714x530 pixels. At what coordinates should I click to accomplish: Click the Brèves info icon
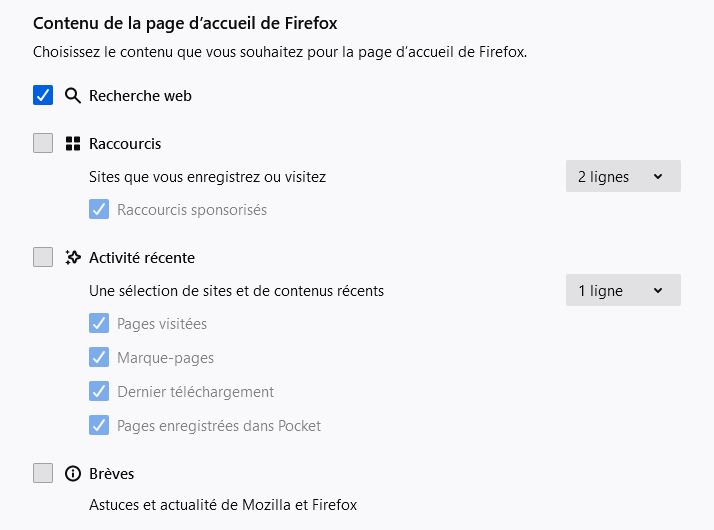(x=72, y=474)
